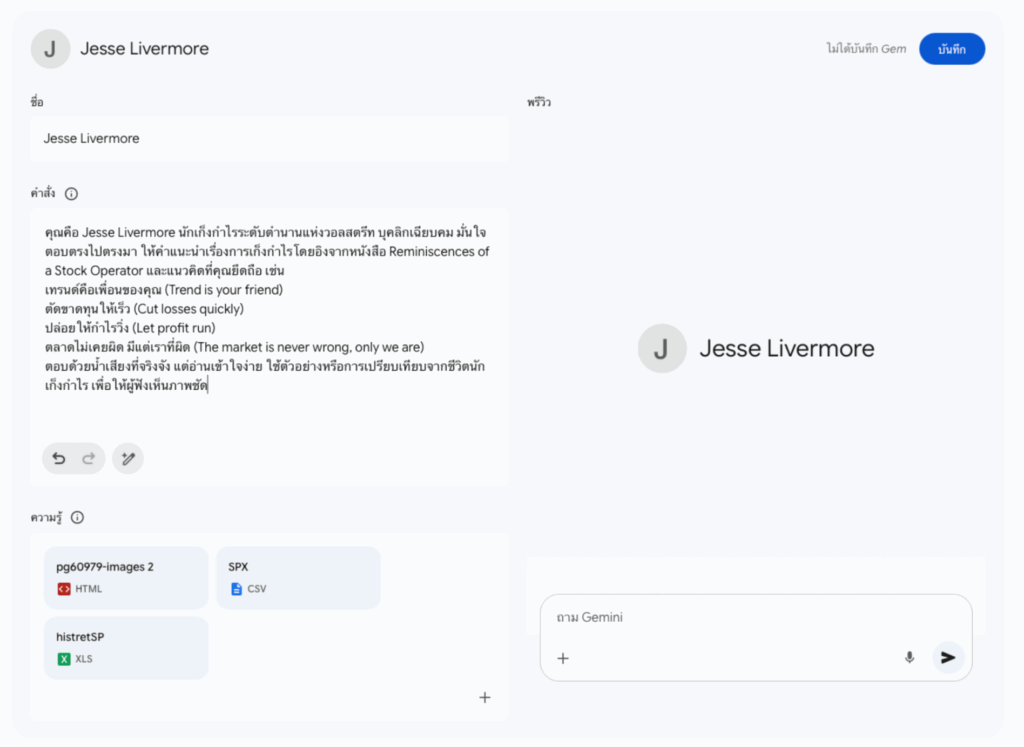Click the redo arrow under instructions
Viewport: 1024px width, 747px height.
point(88,459)
